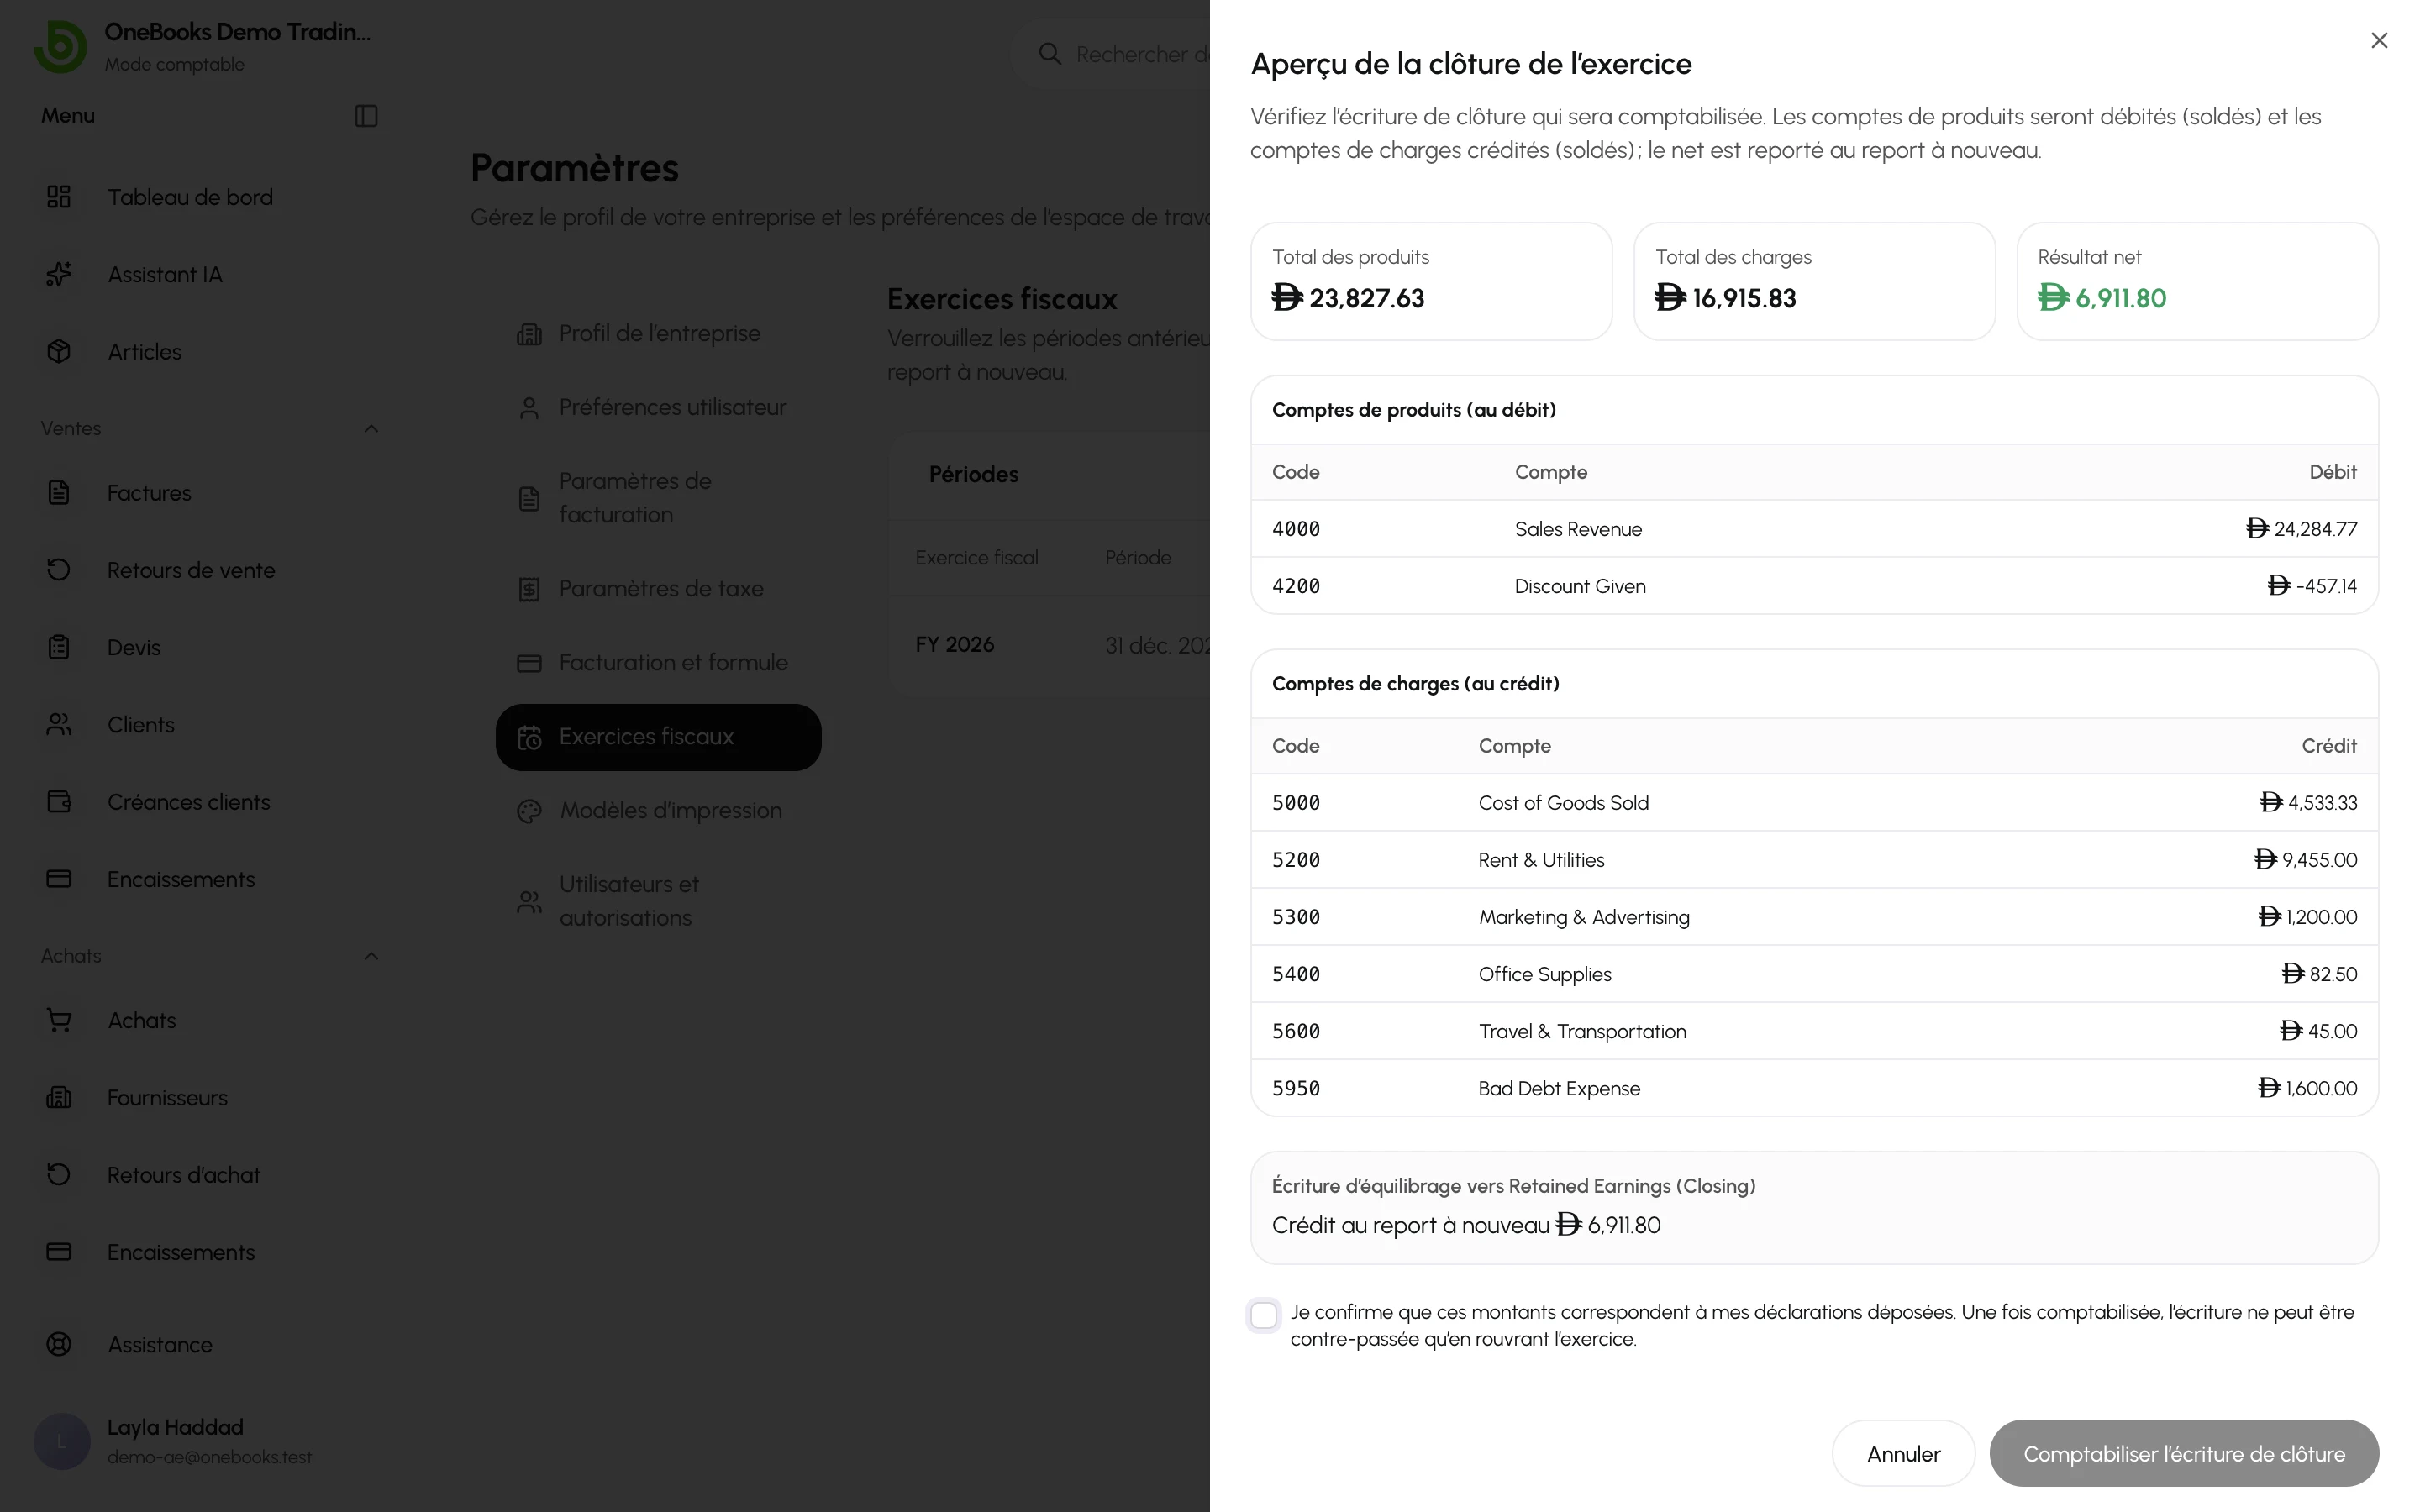Click Comptabiliser l'écriture de clôture button

click(x=2184, y=1453)
